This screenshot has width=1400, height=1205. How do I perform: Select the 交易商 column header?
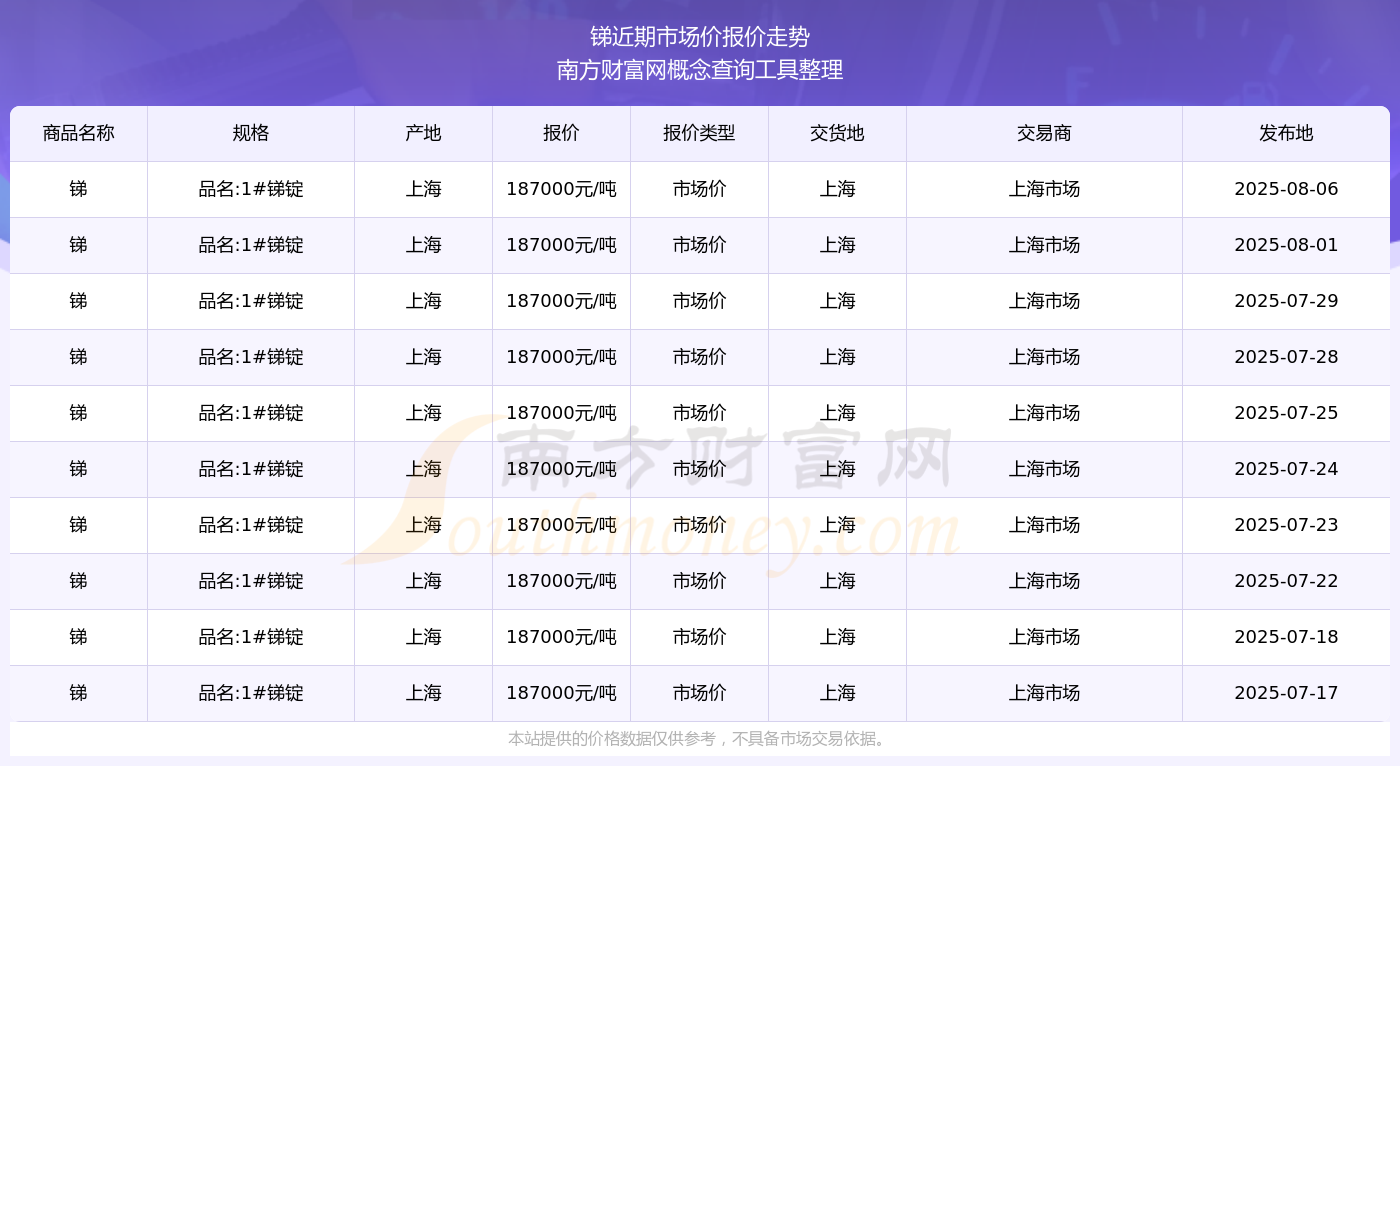1044,133
